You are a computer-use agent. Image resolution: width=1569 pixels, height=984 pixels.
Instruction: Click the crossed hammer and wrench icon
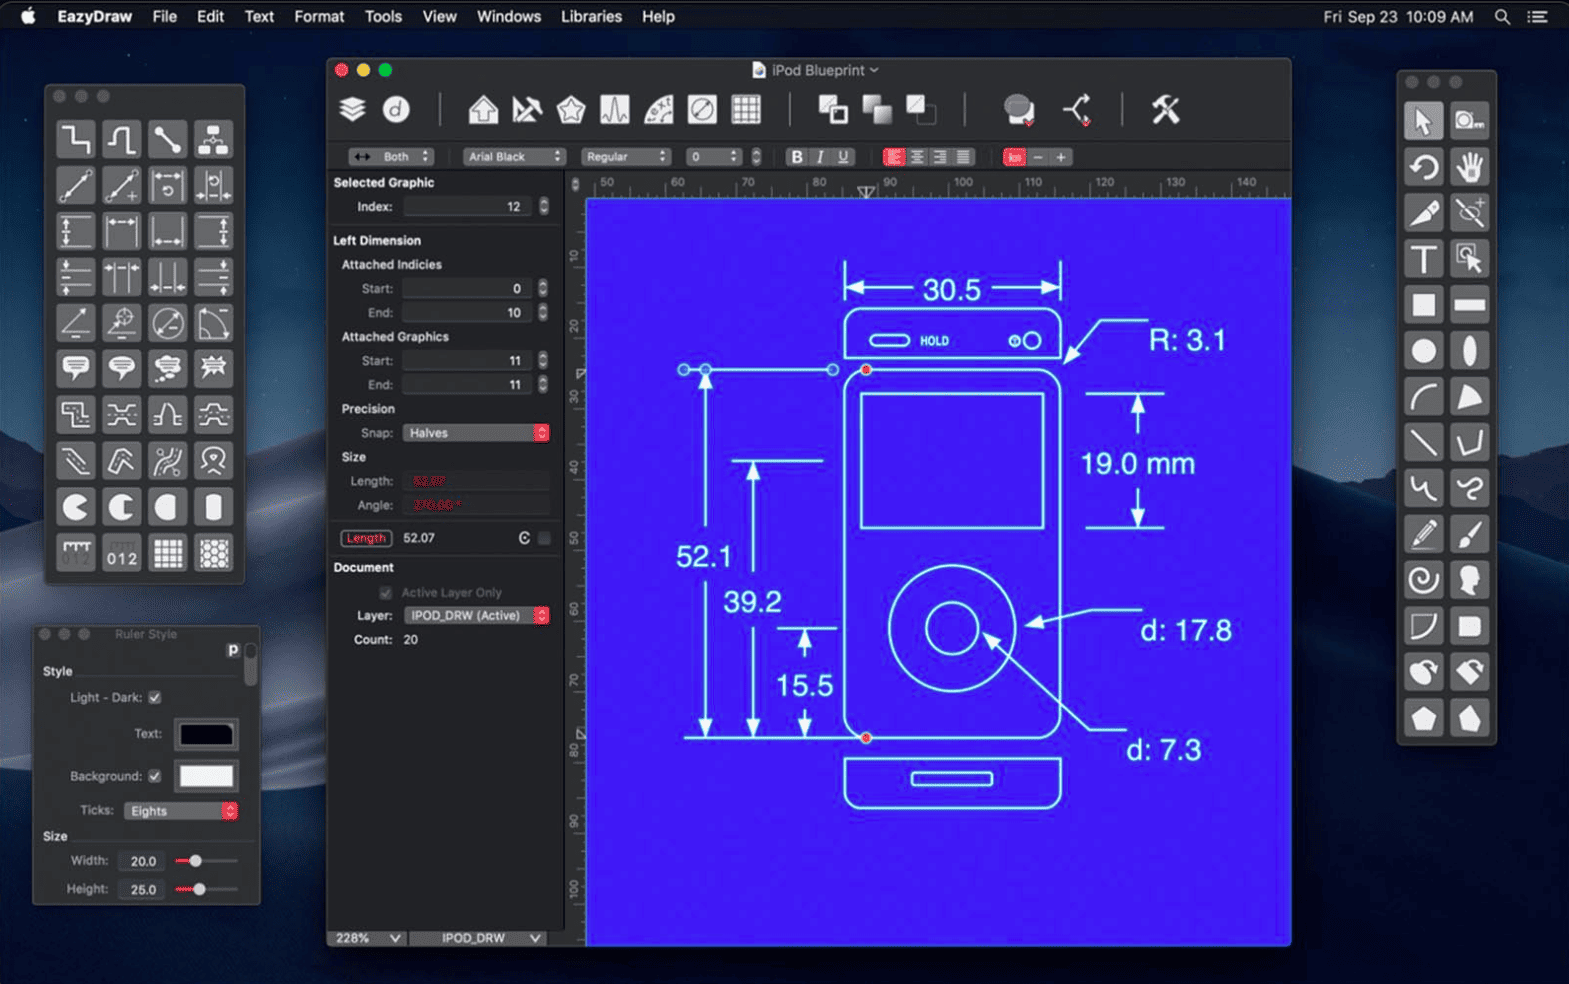(x=1165, y=109)
